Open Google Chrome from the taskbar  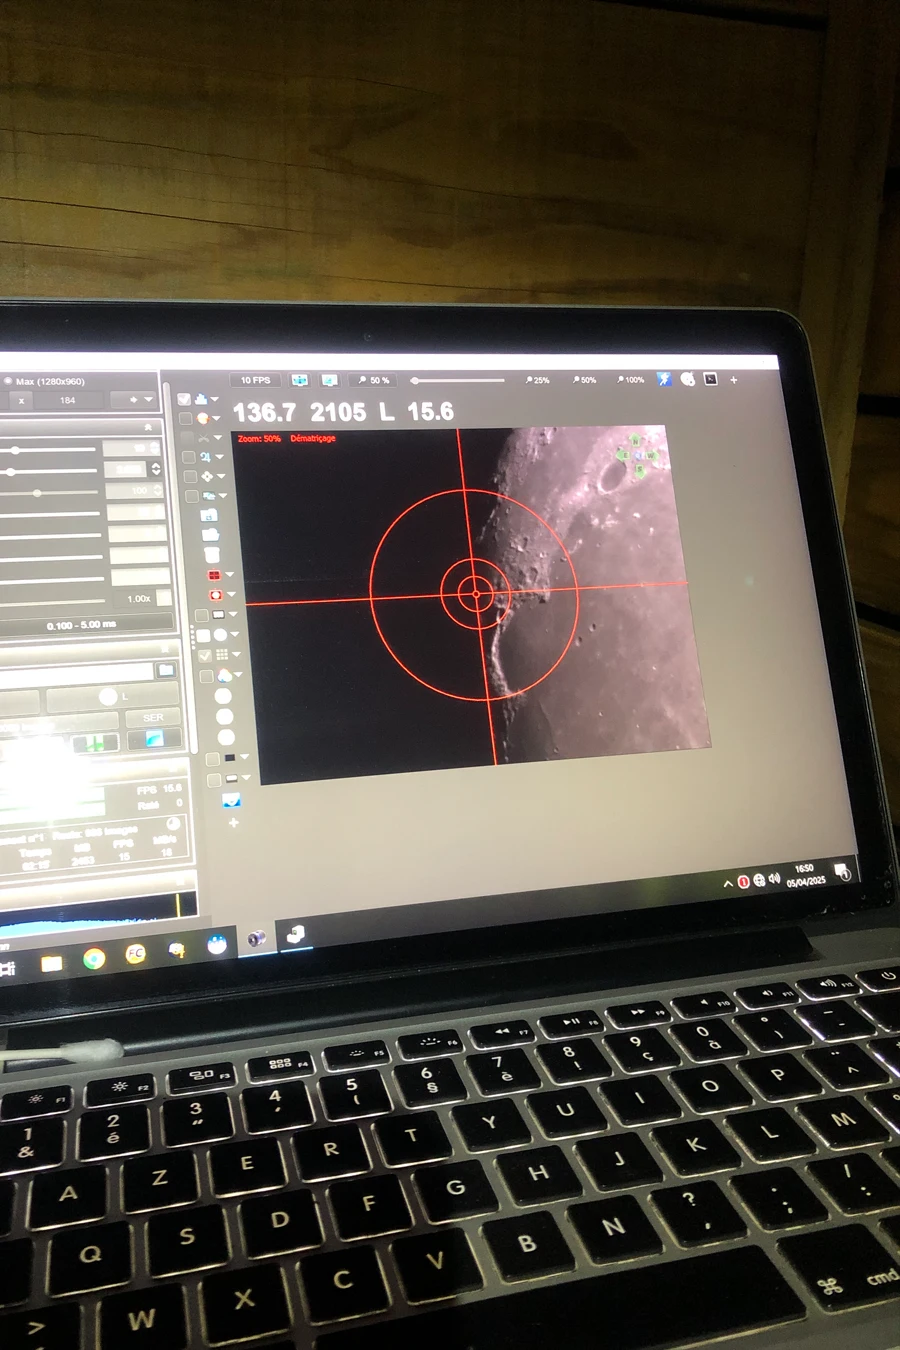92,958
